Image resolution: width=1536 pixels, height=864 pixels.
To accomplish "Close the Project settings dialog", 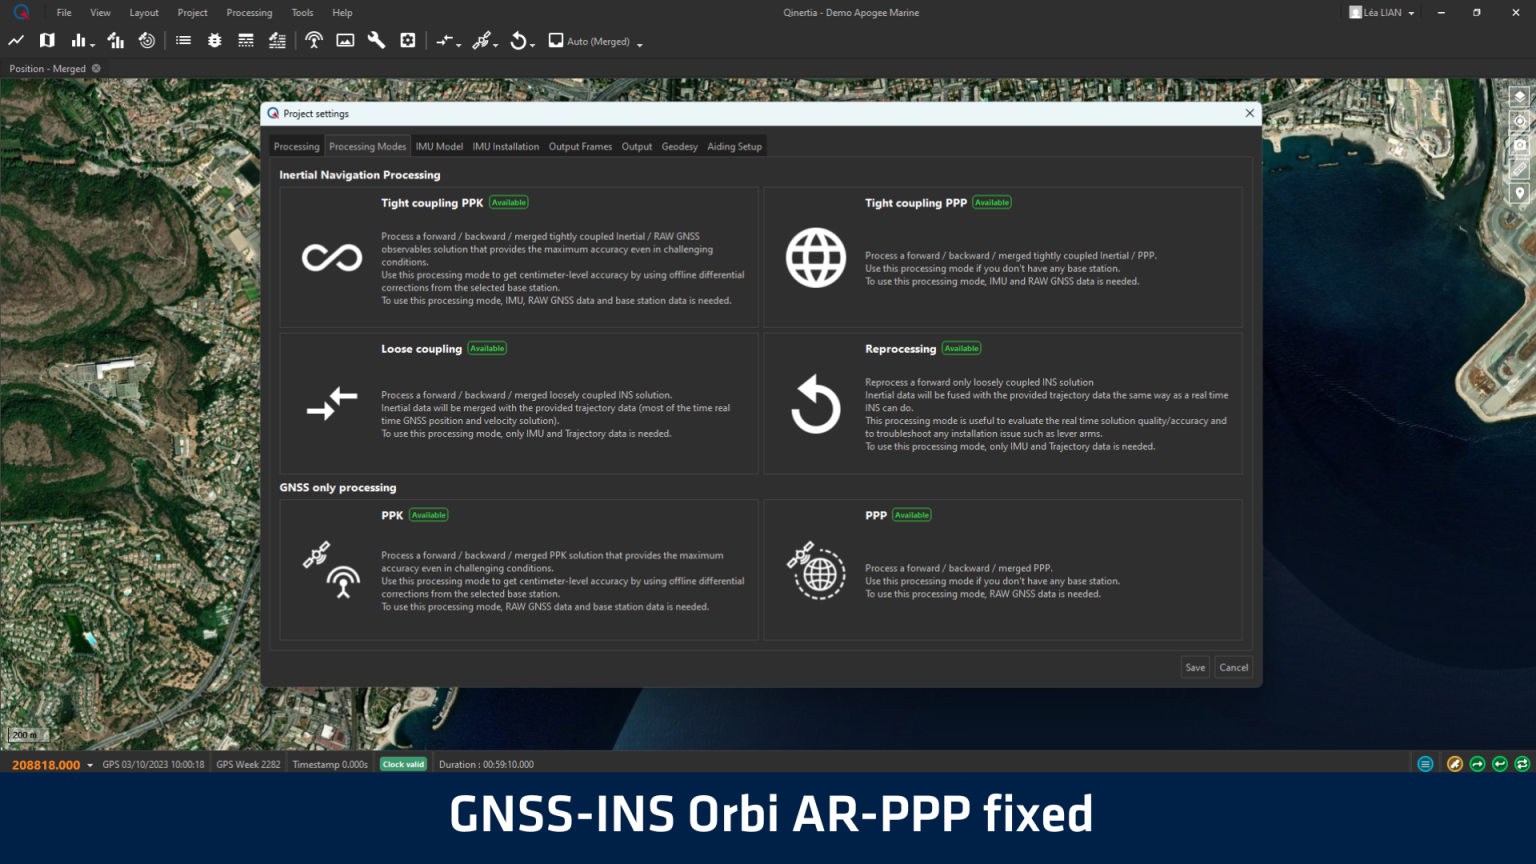I will [x=1249, y=113].
